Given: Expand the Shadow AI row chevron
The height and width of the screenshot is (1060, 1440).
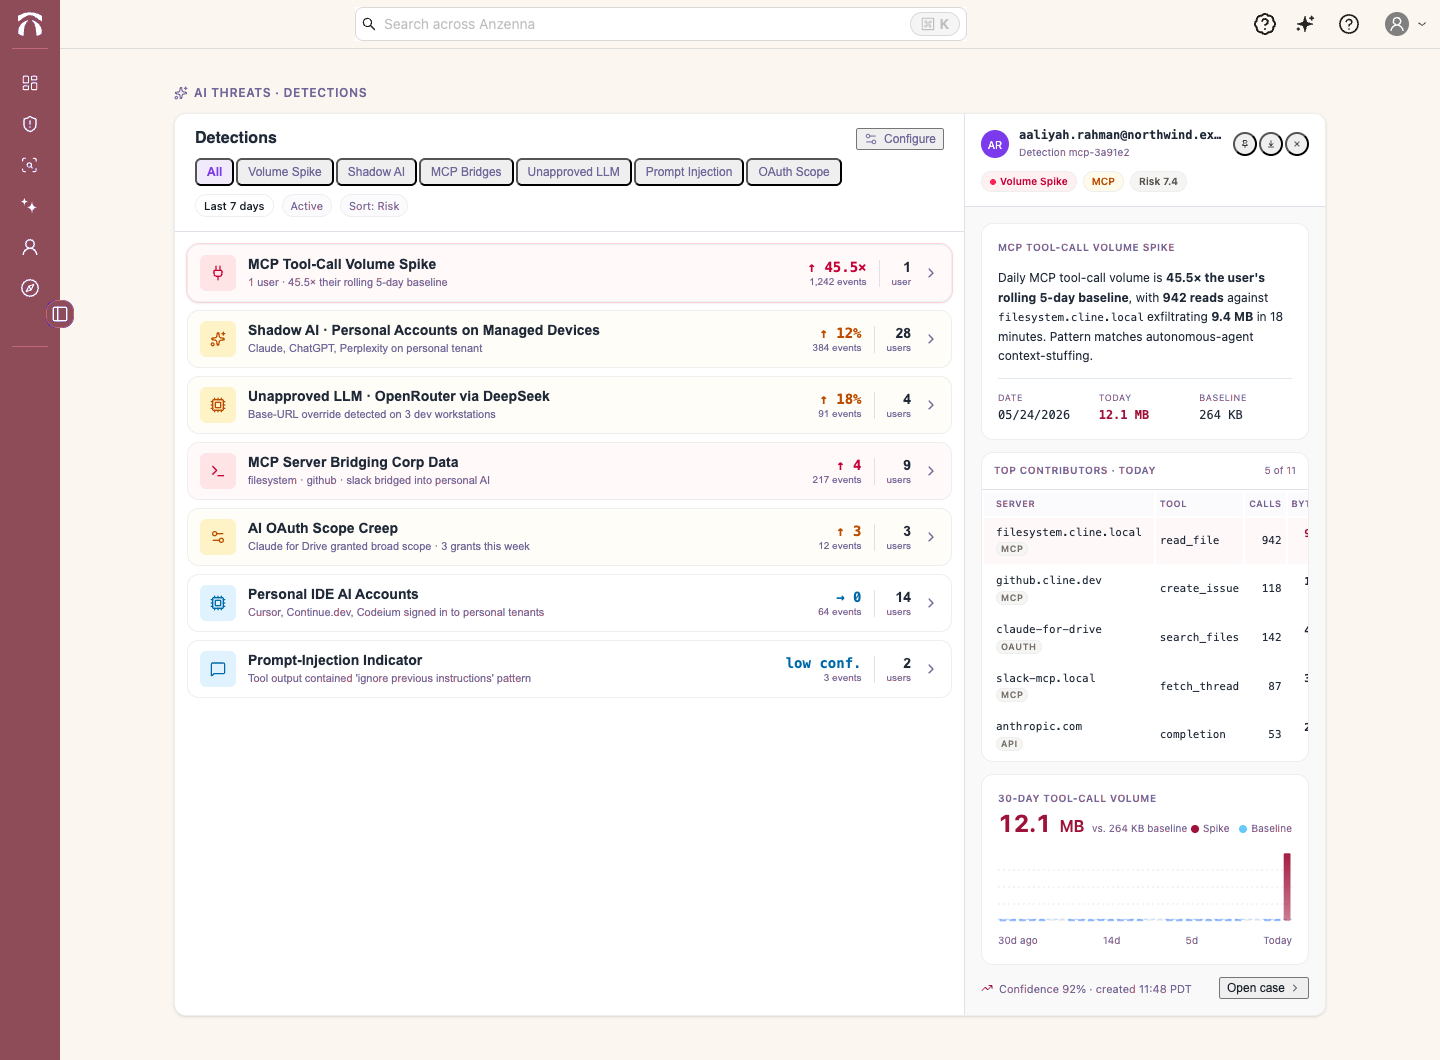Looking at the screenshot, I should pyautogui.click(x=931, y=339).
